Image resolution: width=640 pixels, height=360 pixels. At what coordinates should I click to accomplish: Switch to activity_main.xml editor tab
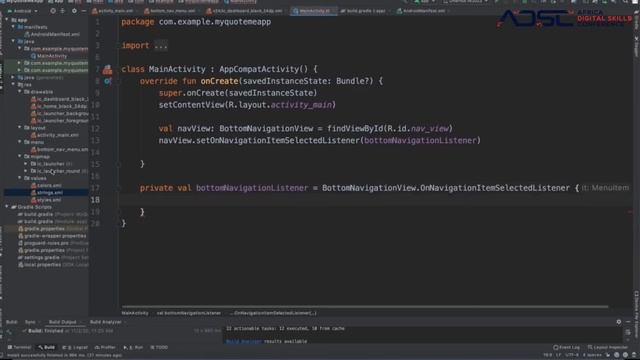113,11
